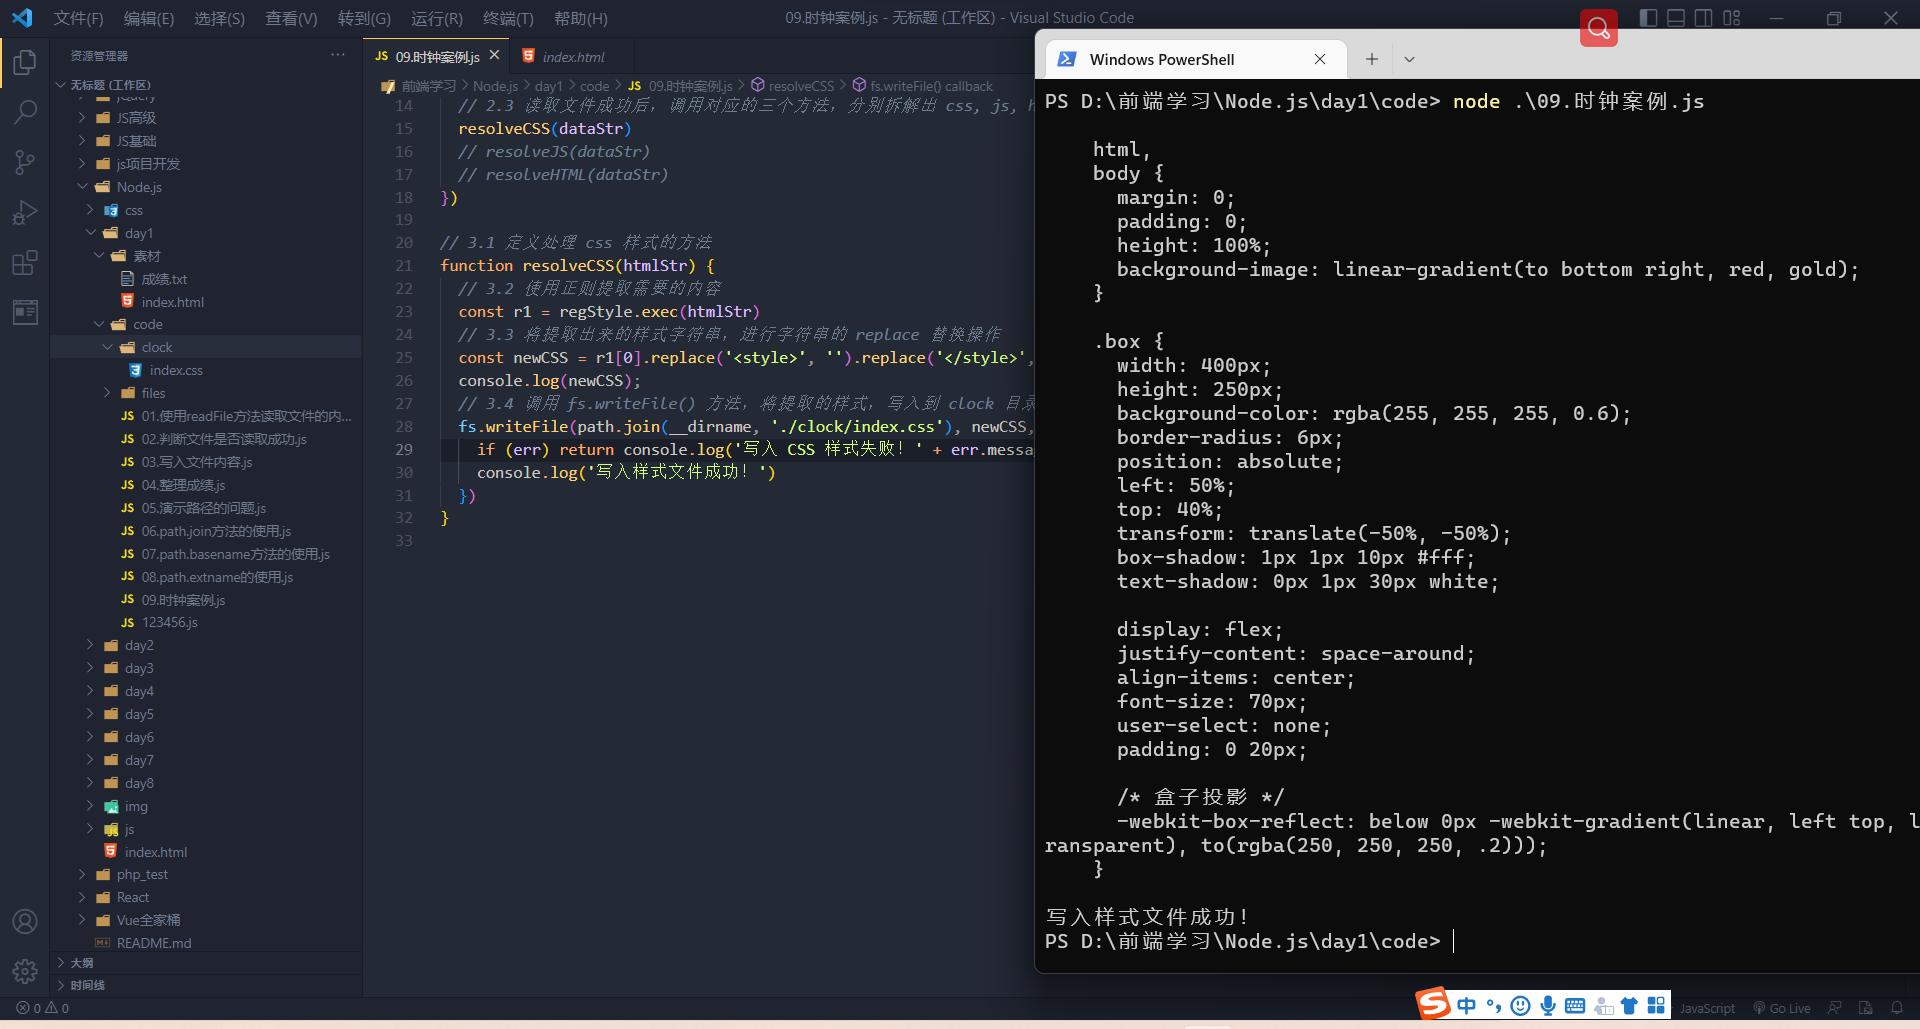This screenshot has height=1029, width=1920.
Task: Click the errors and warnings counter
Action: 42,1008
